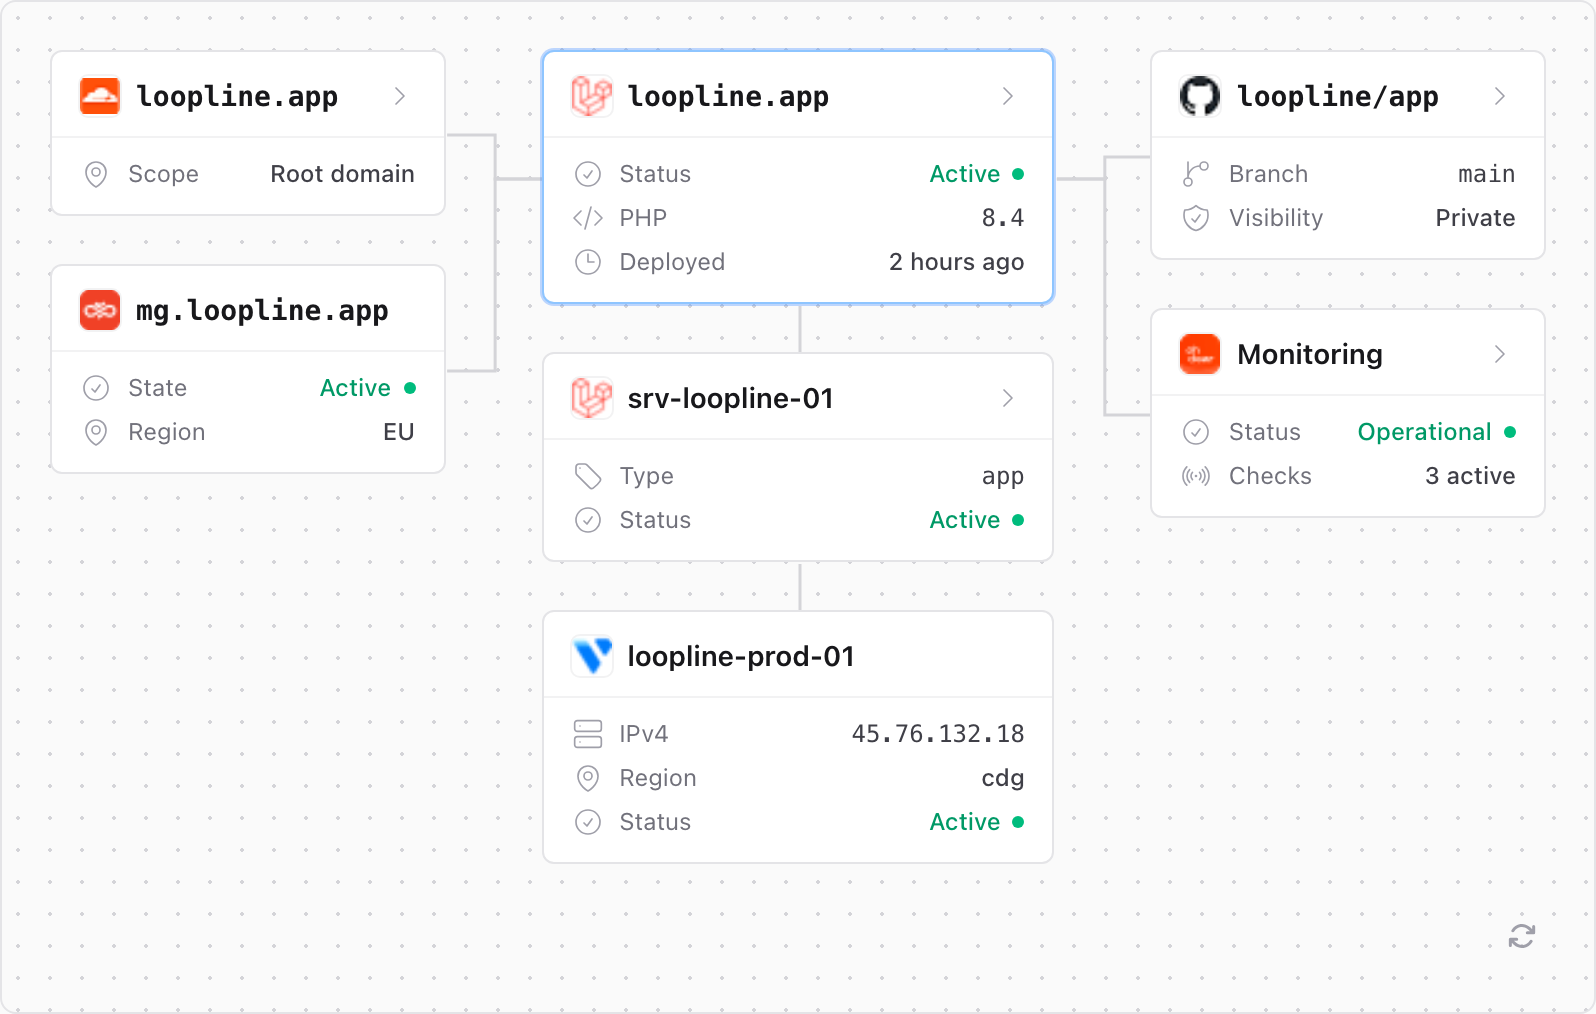1596x1014 pixels.
Task: Click the Visibility shield icon
Action: point(1196,218)
